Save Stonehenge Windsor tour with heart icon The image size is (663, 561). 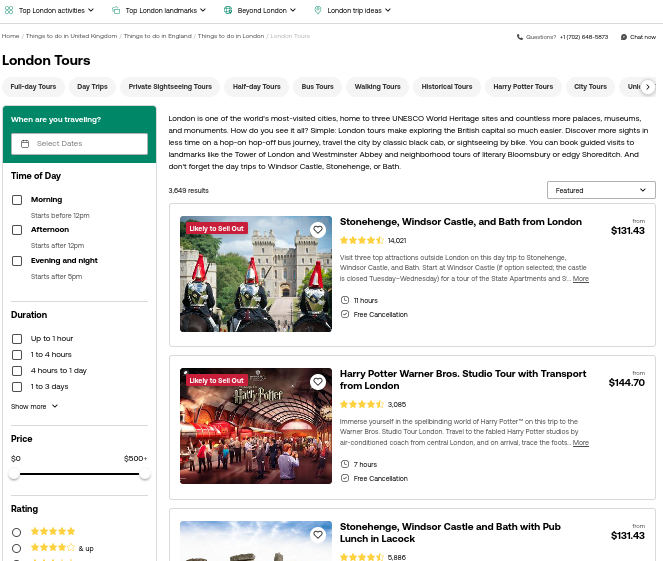[318, 230]
